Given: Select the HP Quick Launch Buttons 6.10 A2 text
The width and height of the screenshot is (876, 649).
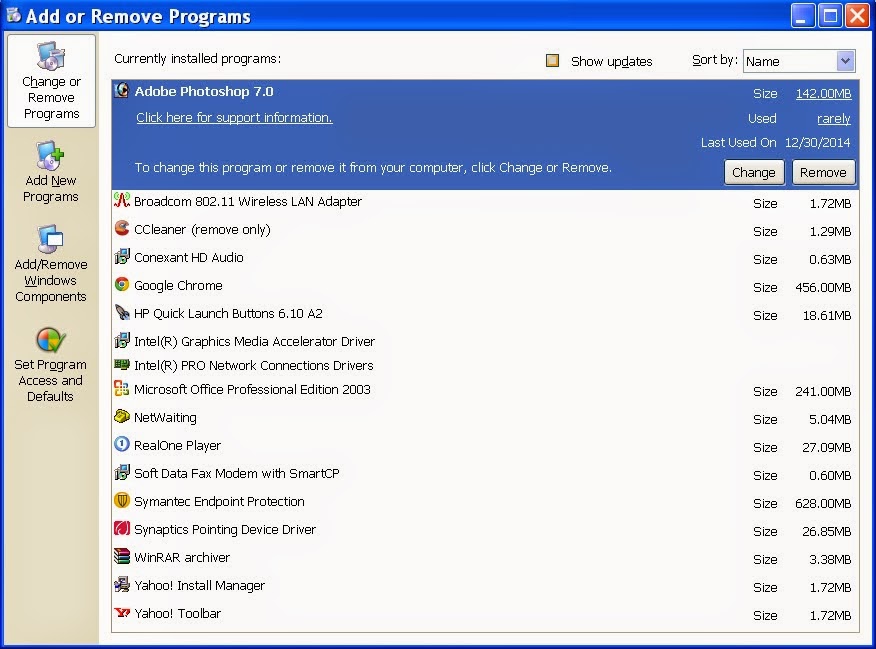Looking at the screenshot, I should pos(228,313).
